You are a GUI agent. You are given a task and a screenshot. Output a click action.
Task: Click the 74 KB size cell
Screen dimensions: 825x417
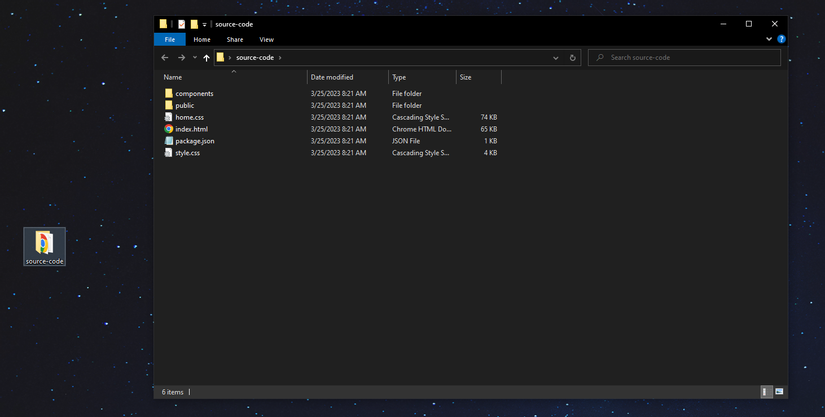click(x=489, y=117)
